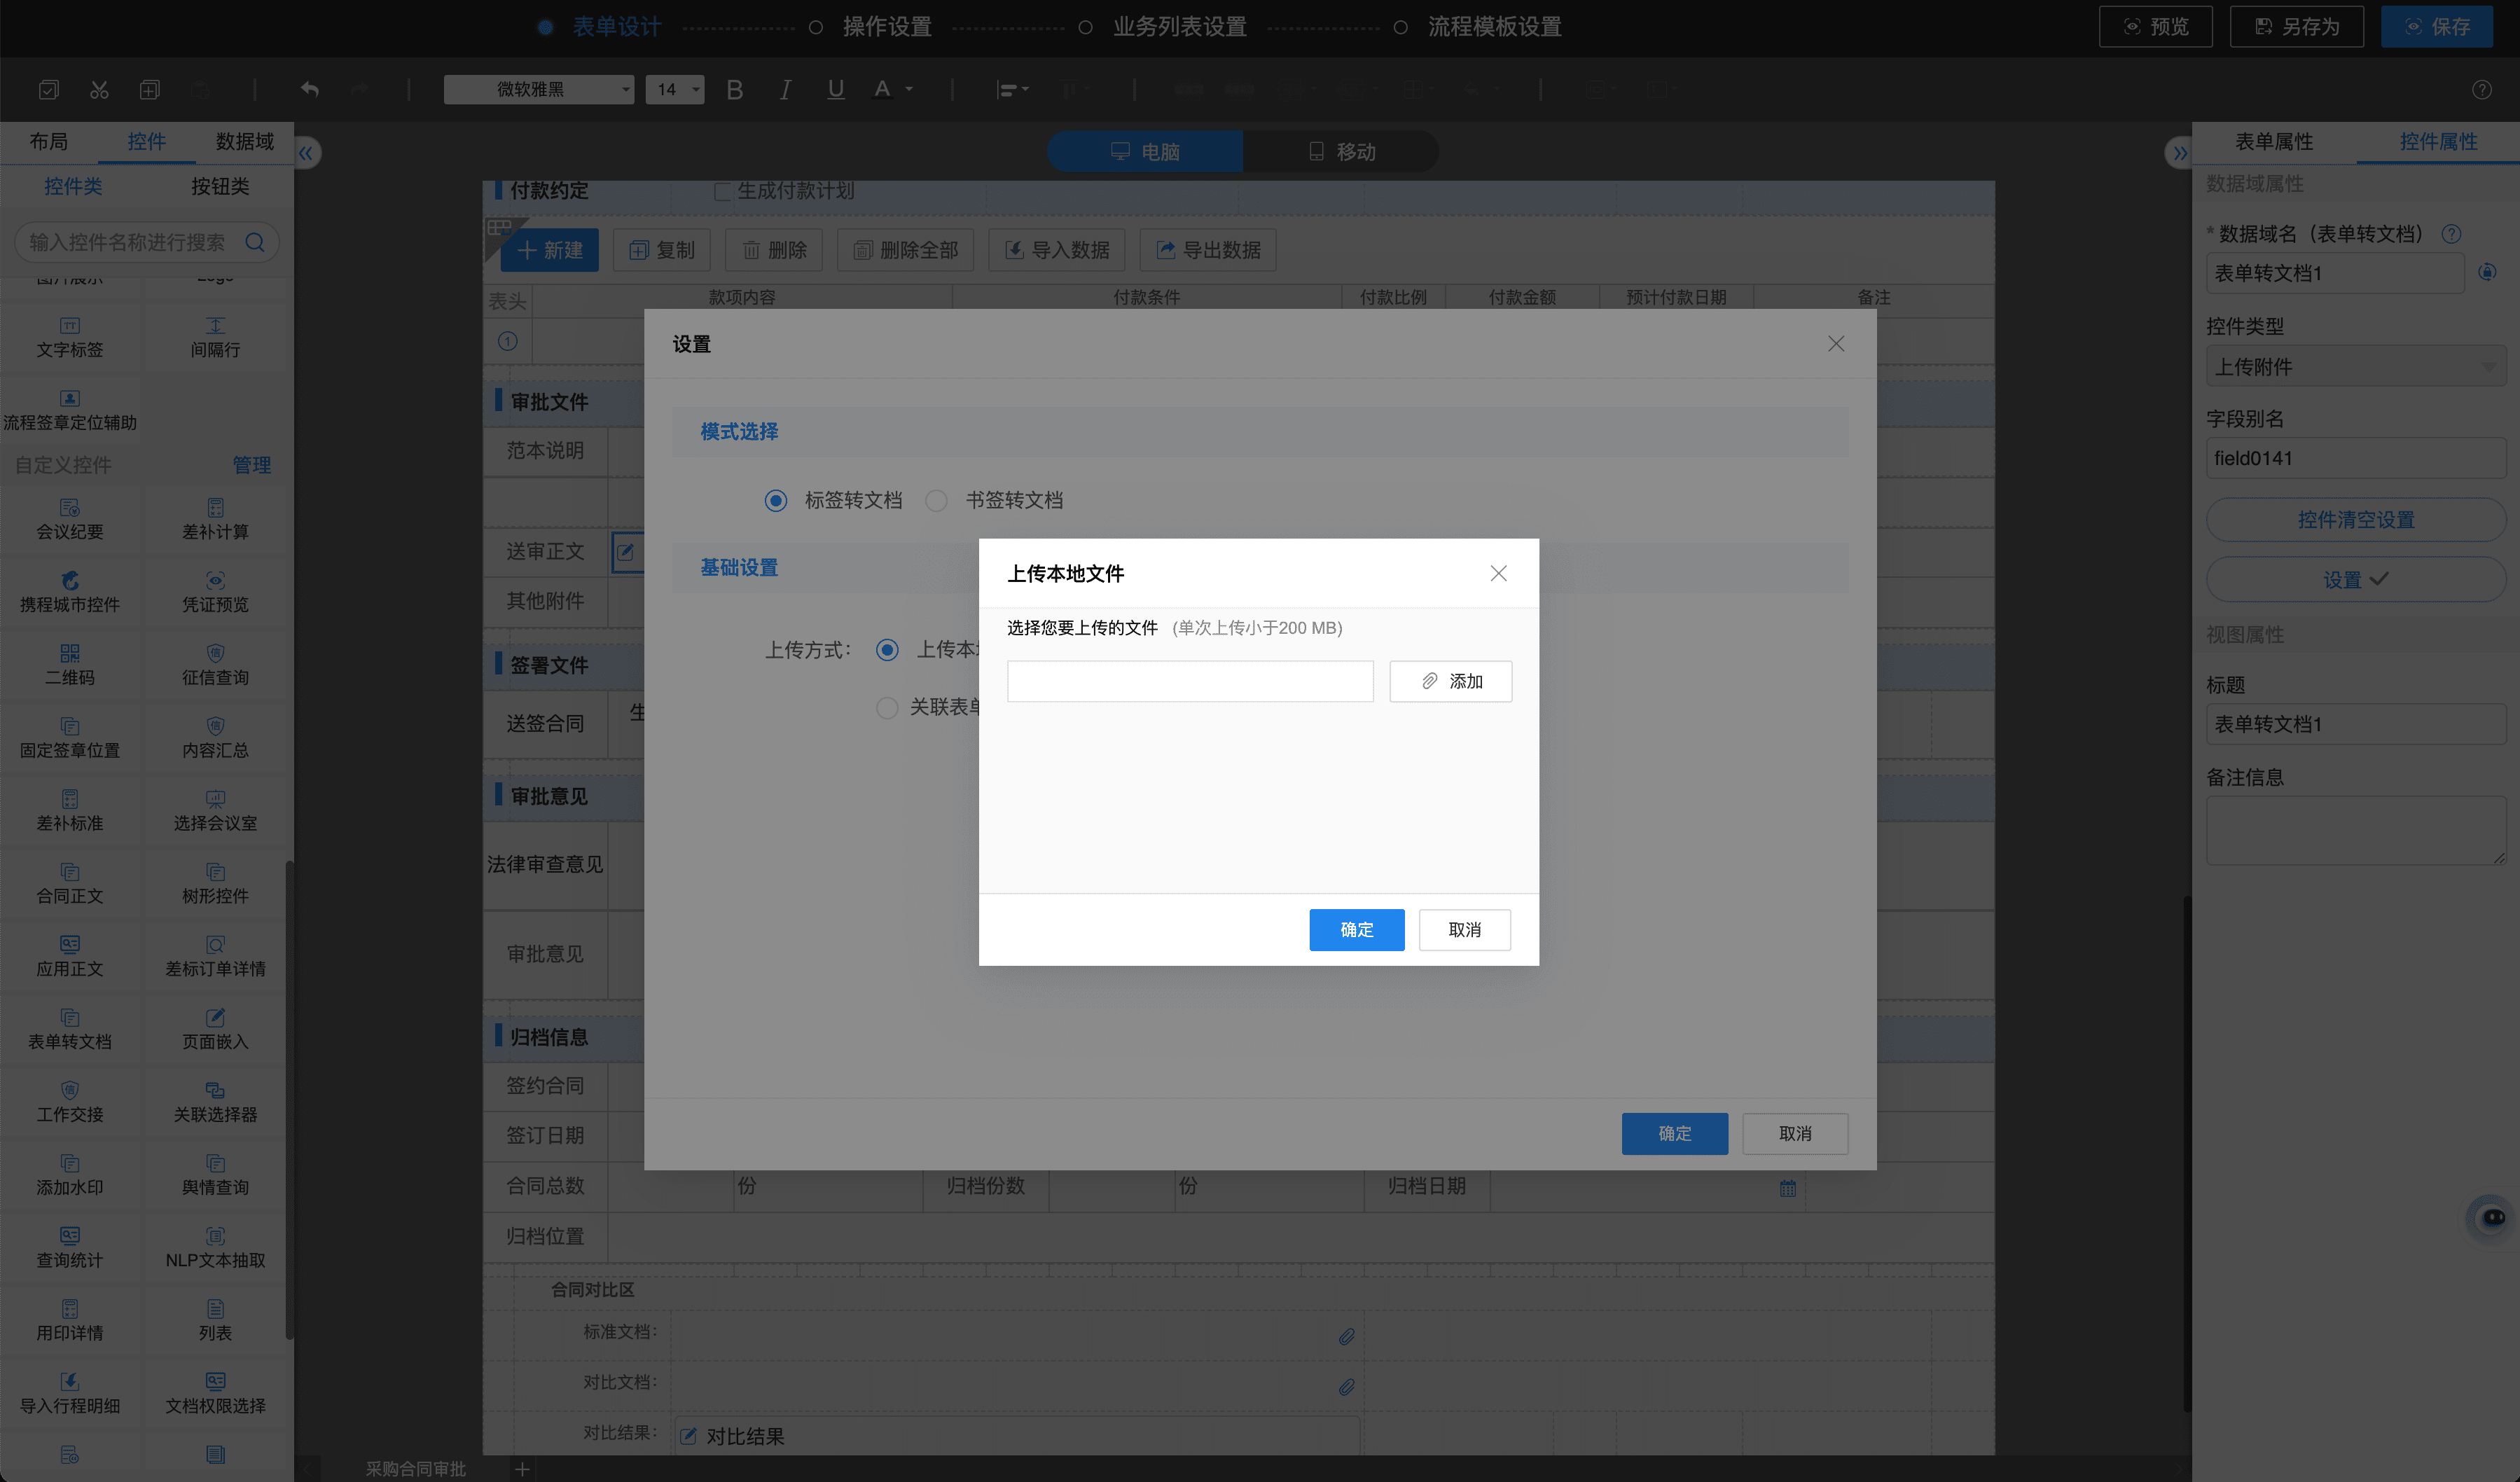Open the text alignment dropdown
This screenshot has width=2520, height=1482.
[1012, 90]
